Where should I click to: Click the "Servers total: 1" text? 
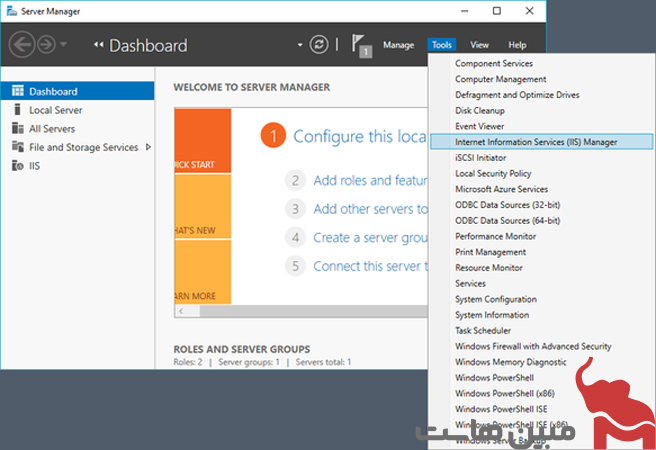[323, 362]
